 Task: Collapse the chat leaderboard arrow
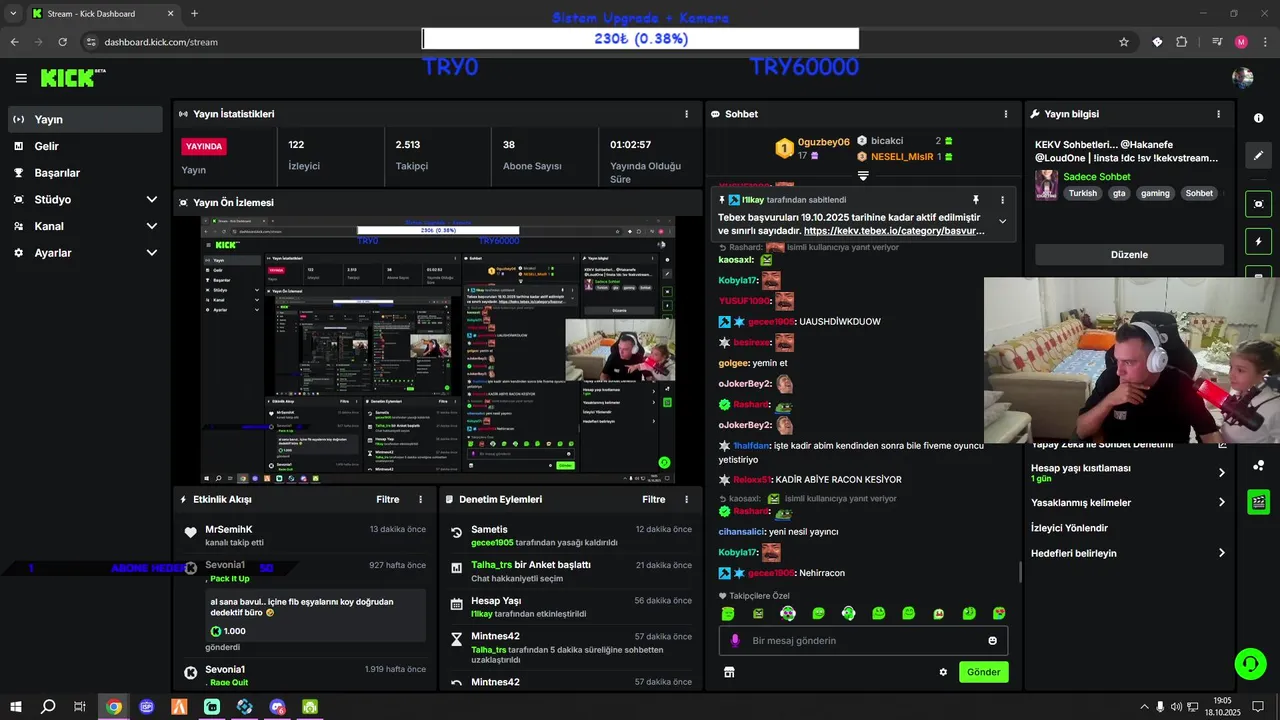tap(863, 176)
